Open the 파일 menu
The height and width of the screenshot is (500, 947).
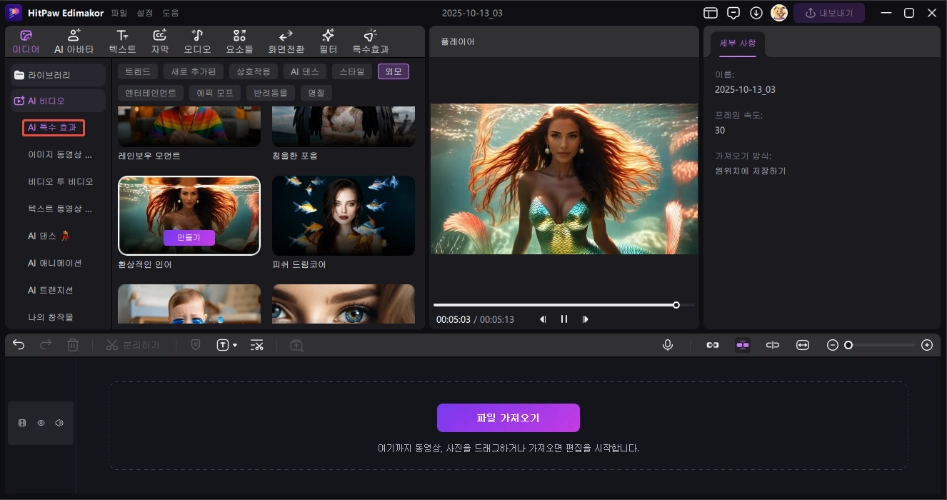point(120,13)
